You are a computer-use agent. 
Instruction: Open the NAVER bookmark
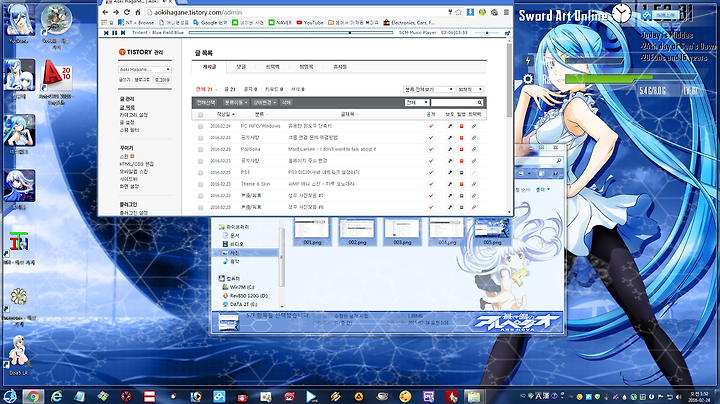click(280, 22)
